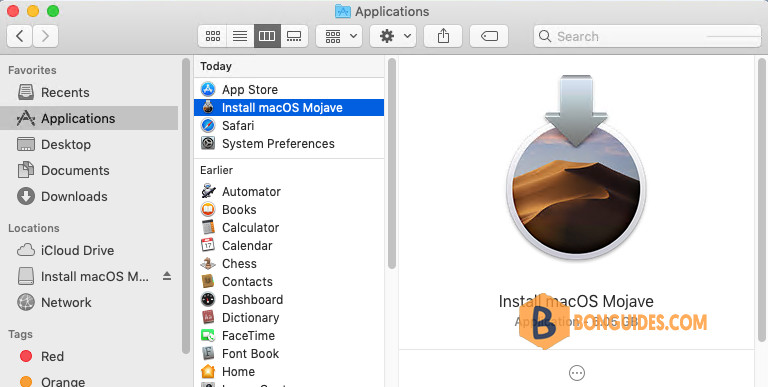
Task: Open Downloads in the sidebar
Action: [x=89, y=196]
